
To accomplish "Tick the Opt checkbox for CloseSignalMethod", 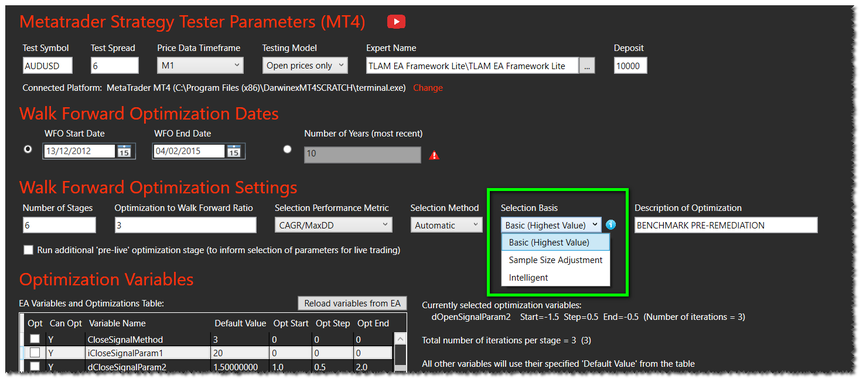I will pyautogui.click(x=35, y=339).
